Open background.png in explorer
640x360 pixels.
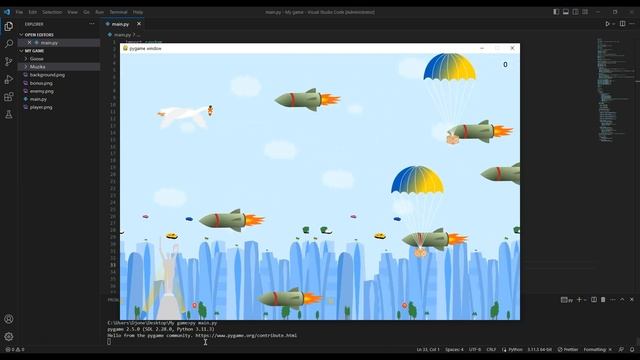point(47,75)
